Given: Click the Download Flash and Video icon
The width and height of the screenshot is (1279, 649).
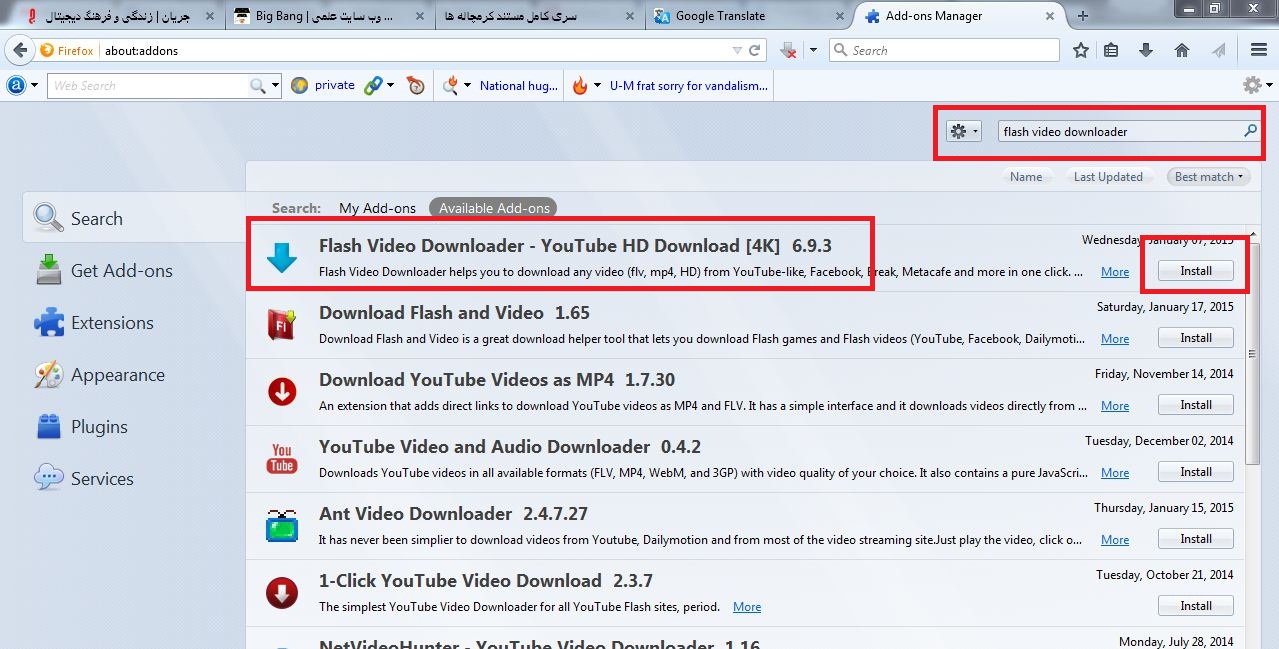Looking at the screenshot, I should pos(282,325).
